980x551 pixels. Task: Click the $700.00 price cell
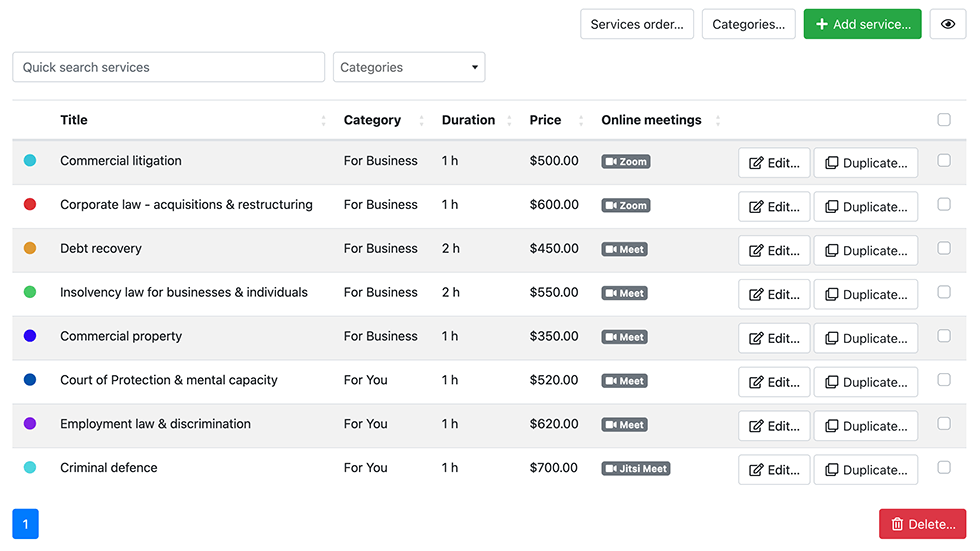pos(553,468)
